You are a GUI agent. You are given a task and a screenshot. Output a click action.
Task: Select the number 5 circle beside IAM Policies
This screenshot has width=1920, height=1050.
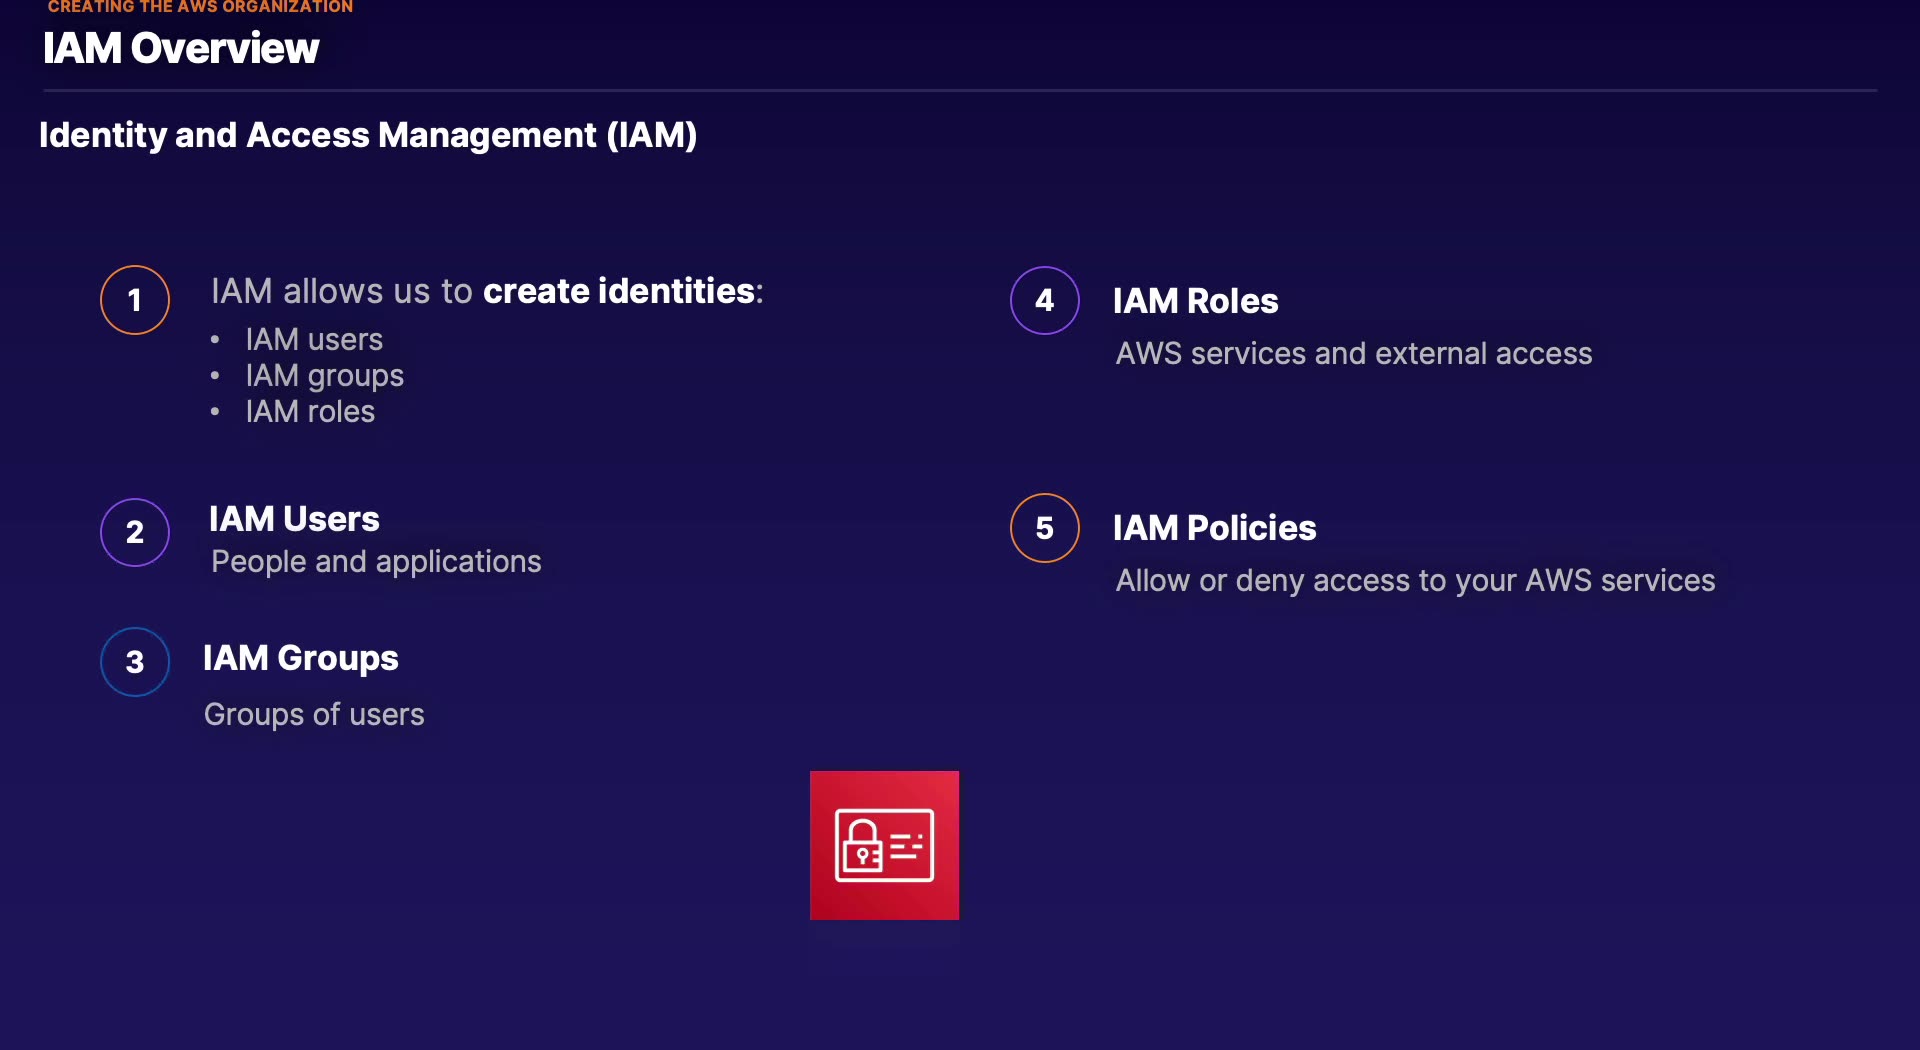[1045, 528]
